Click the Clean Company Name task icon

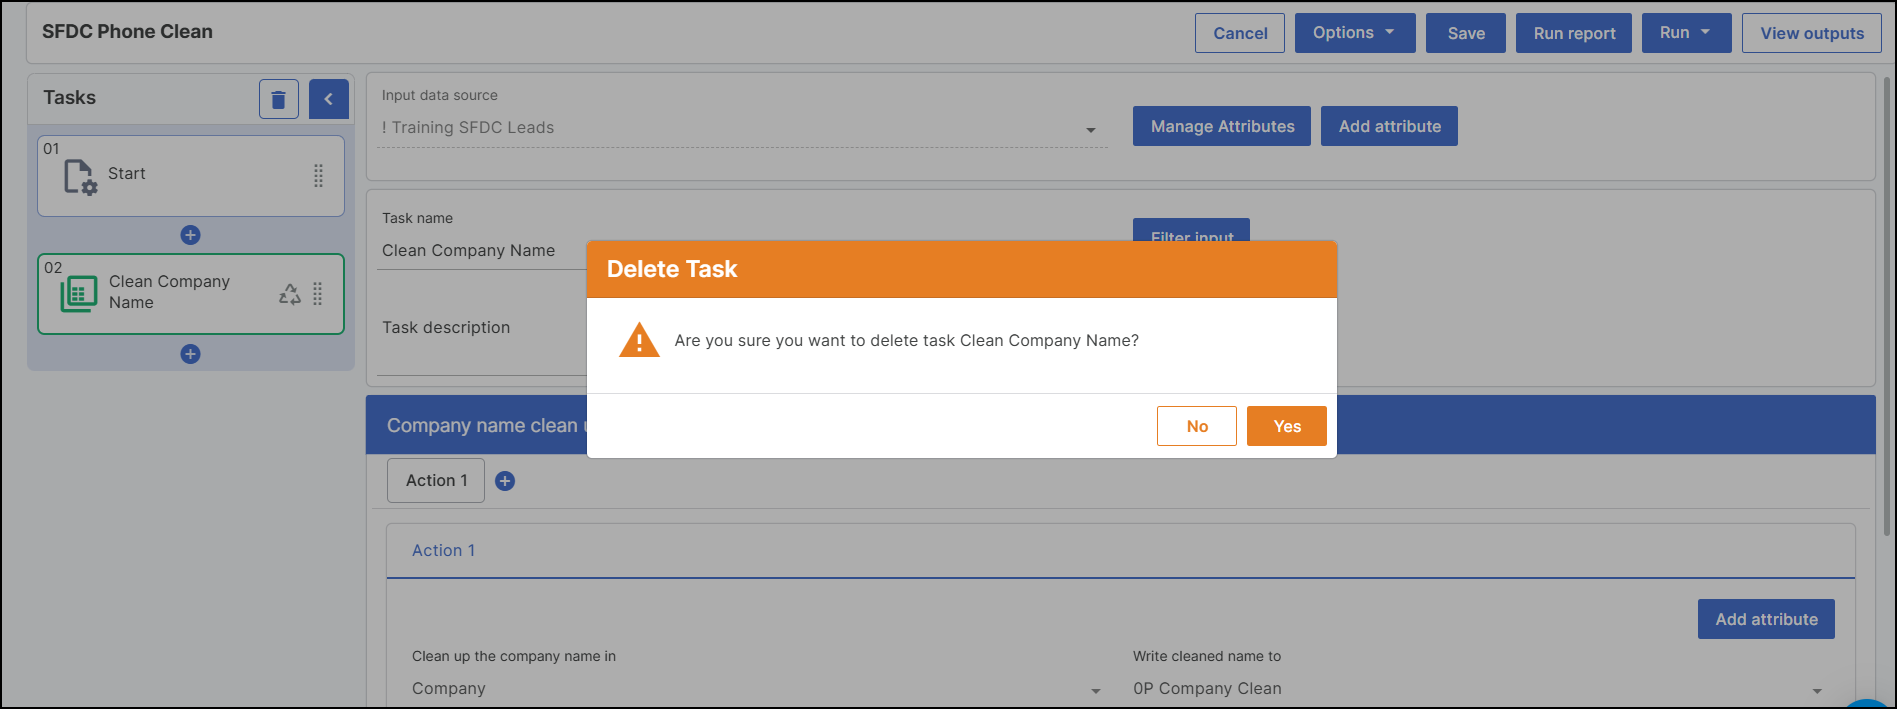(79, 294)
